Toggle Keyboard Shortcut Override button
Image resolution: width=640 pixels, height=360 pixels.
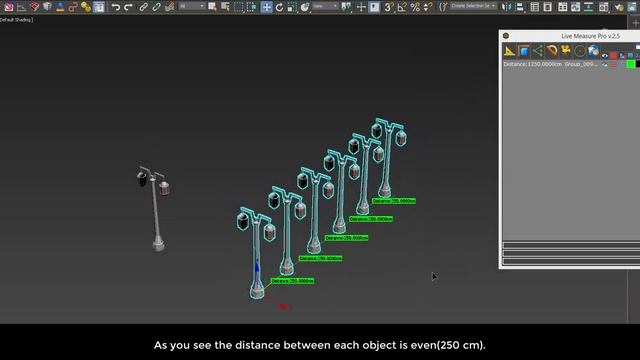click(374, 7)
